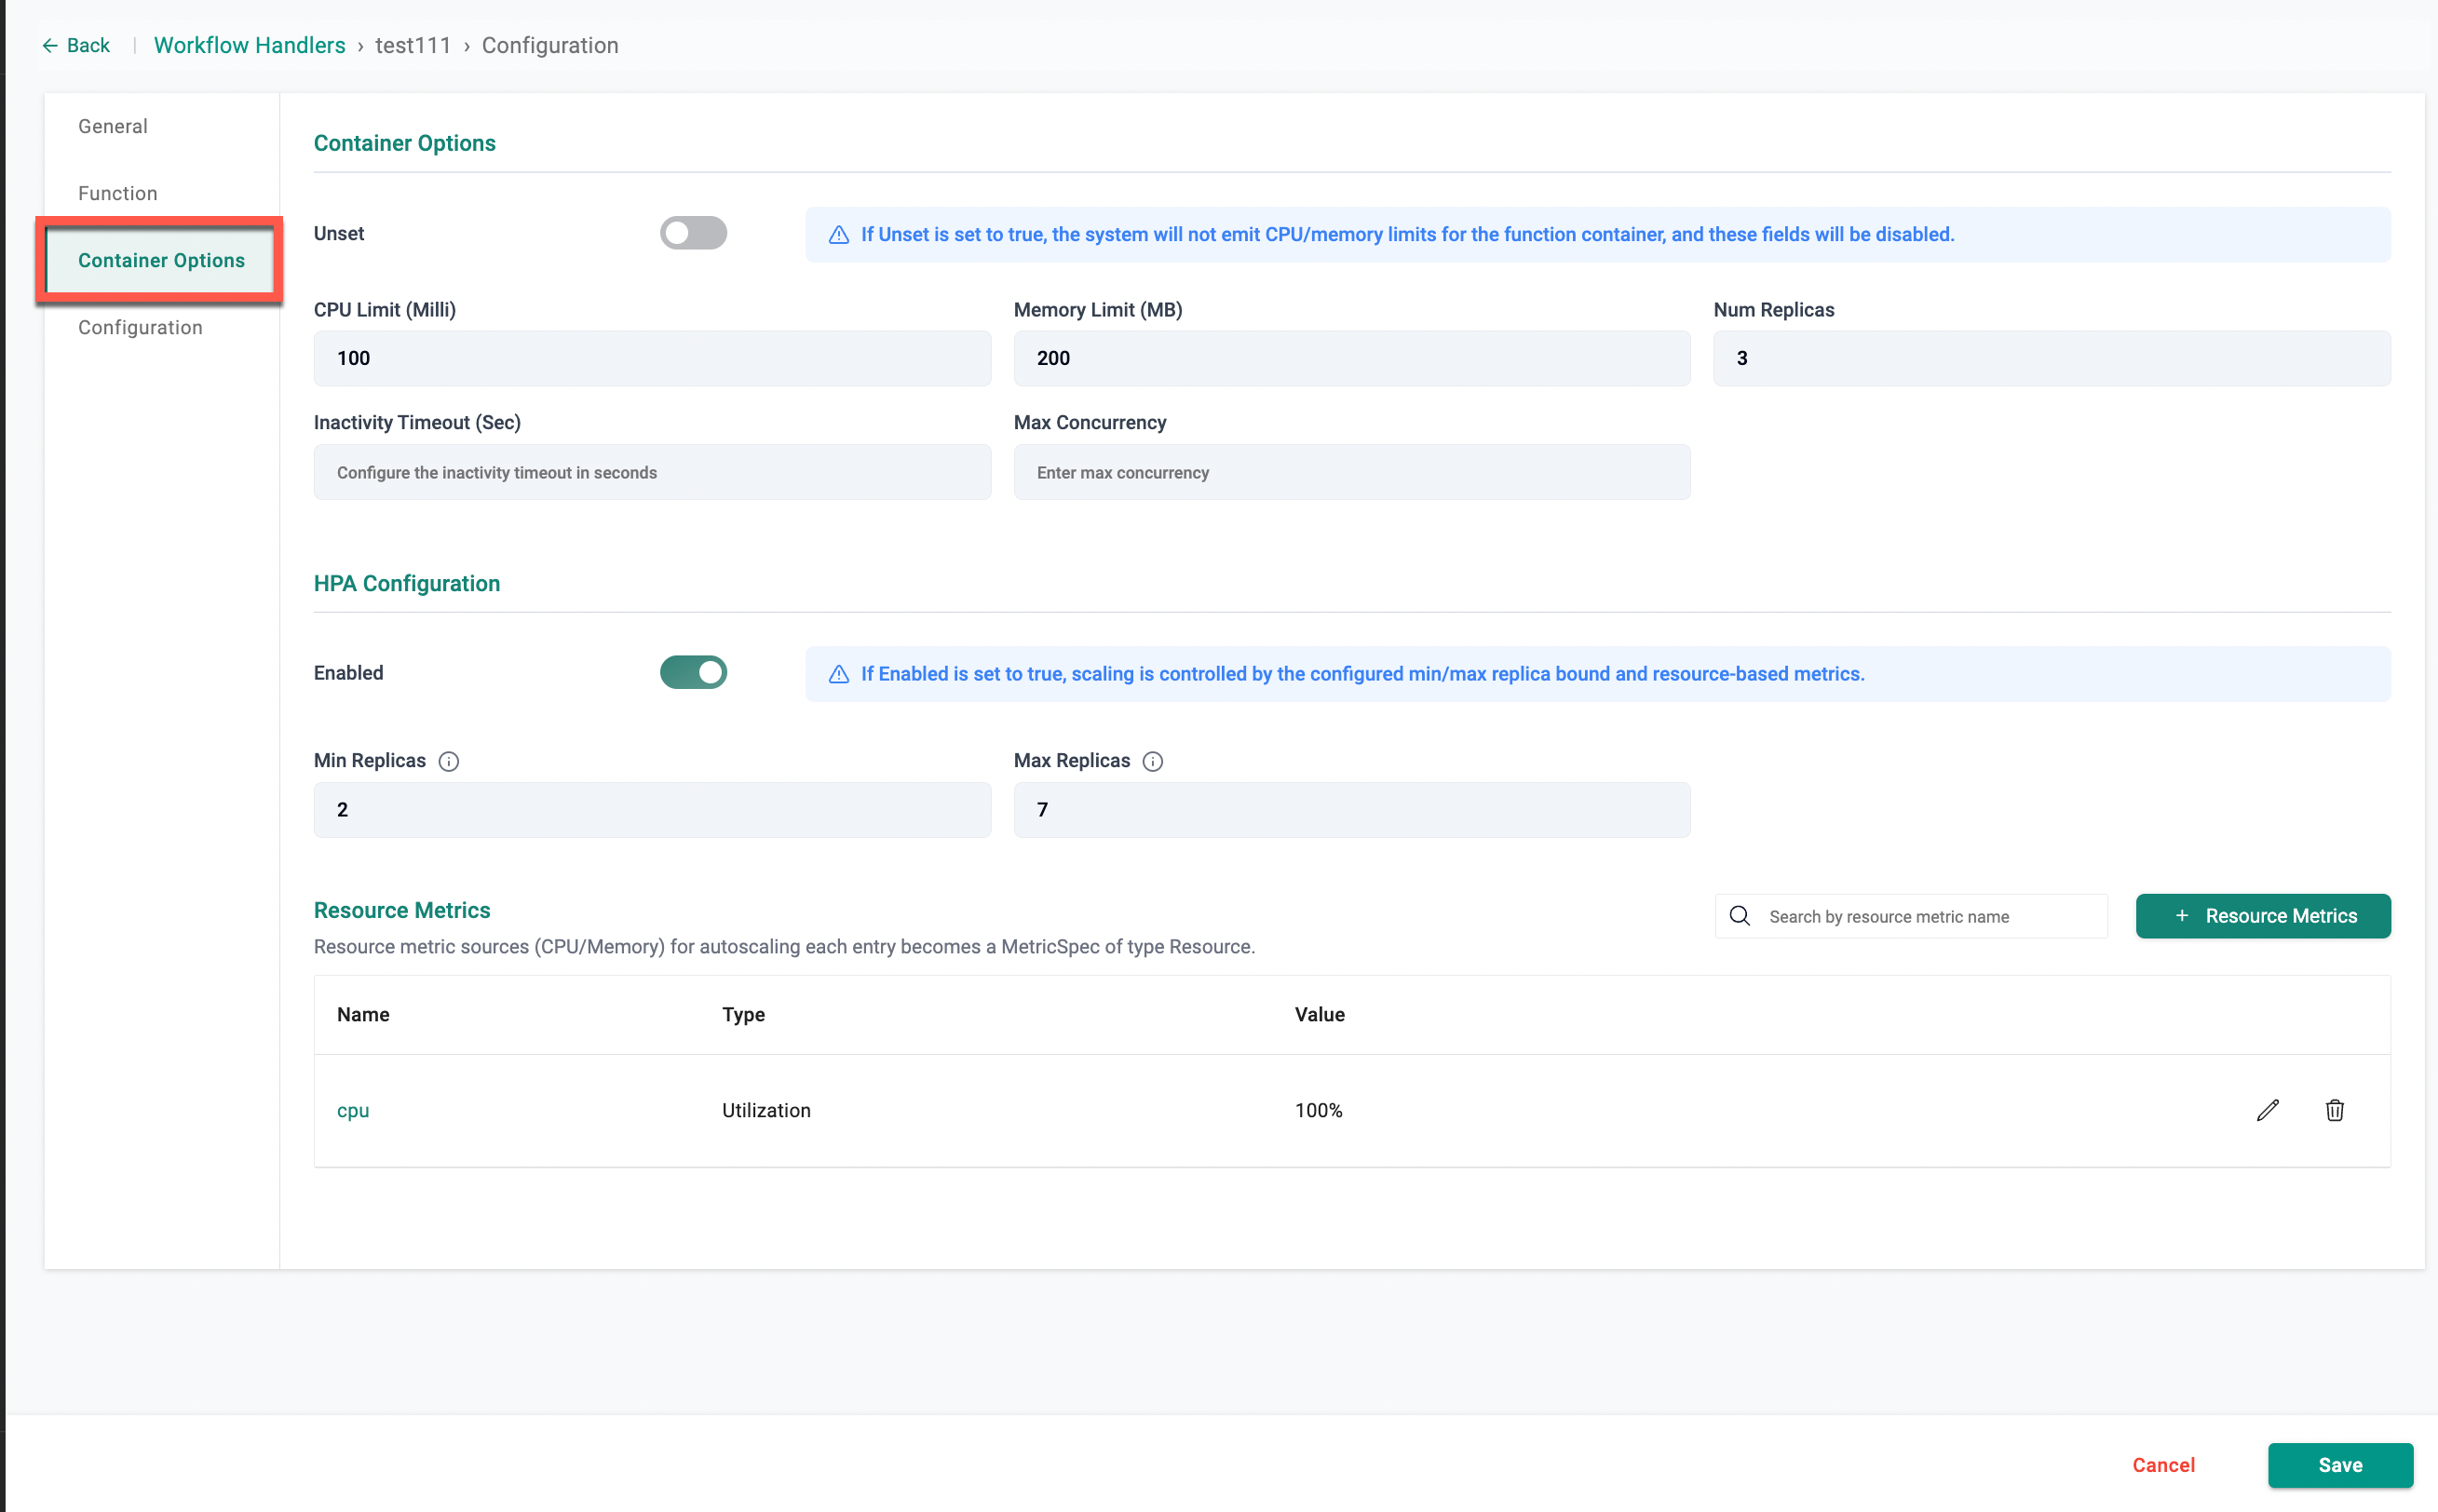This screenshot has width=2438, height=1512.
Task: Cancel the configuration changes
Action: pos(2163,1465)
